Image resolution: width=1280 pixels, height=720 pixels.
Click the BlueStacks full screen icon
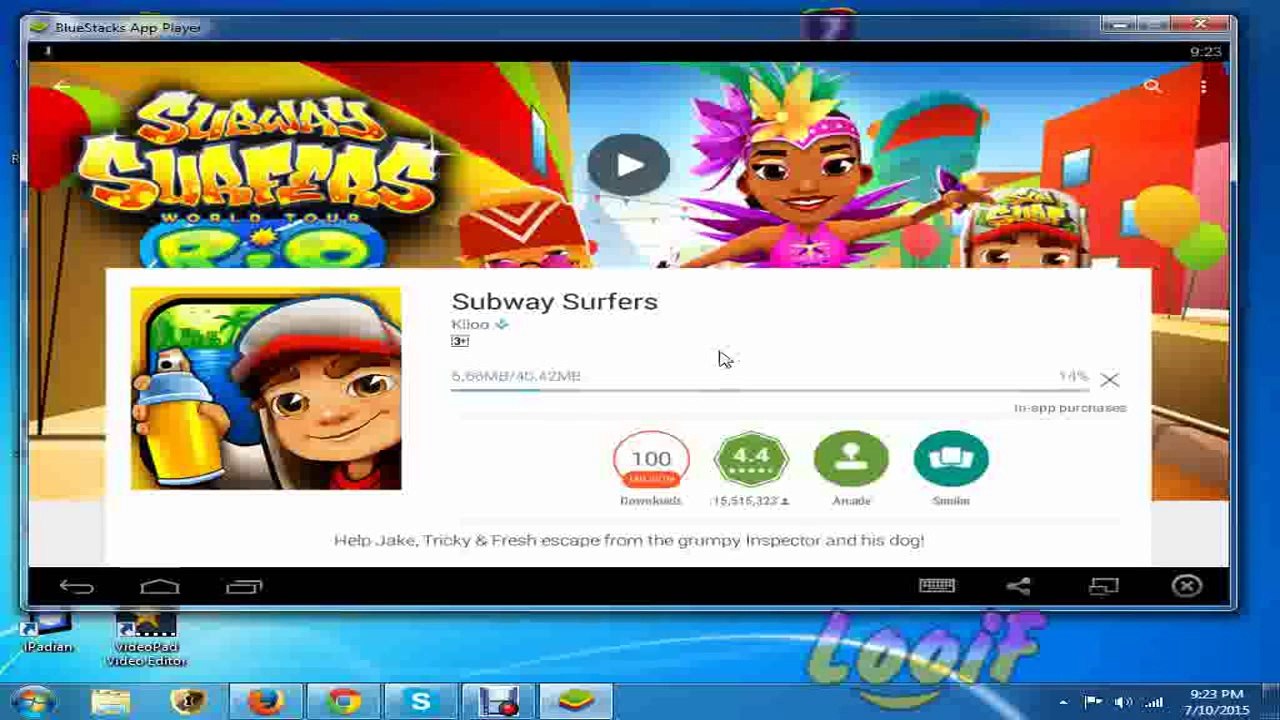pos(1103,586)
